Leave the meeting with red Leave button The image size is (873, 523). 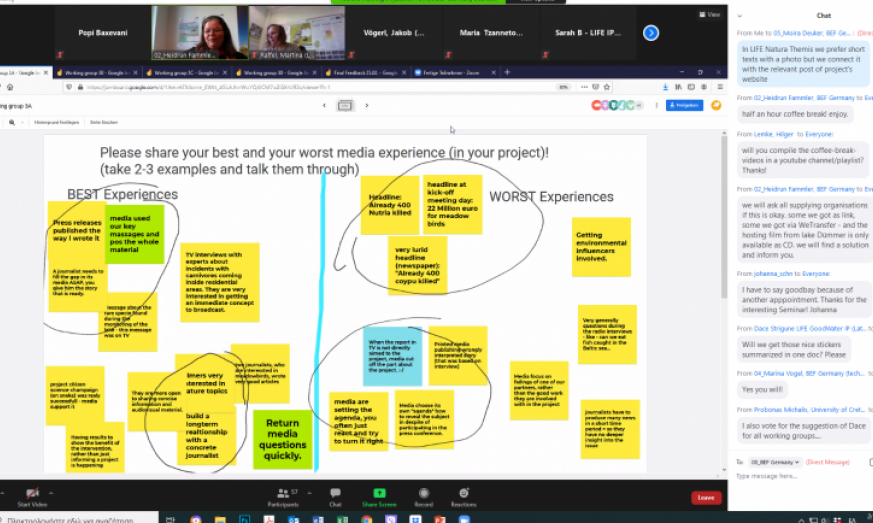click(706, 497)
